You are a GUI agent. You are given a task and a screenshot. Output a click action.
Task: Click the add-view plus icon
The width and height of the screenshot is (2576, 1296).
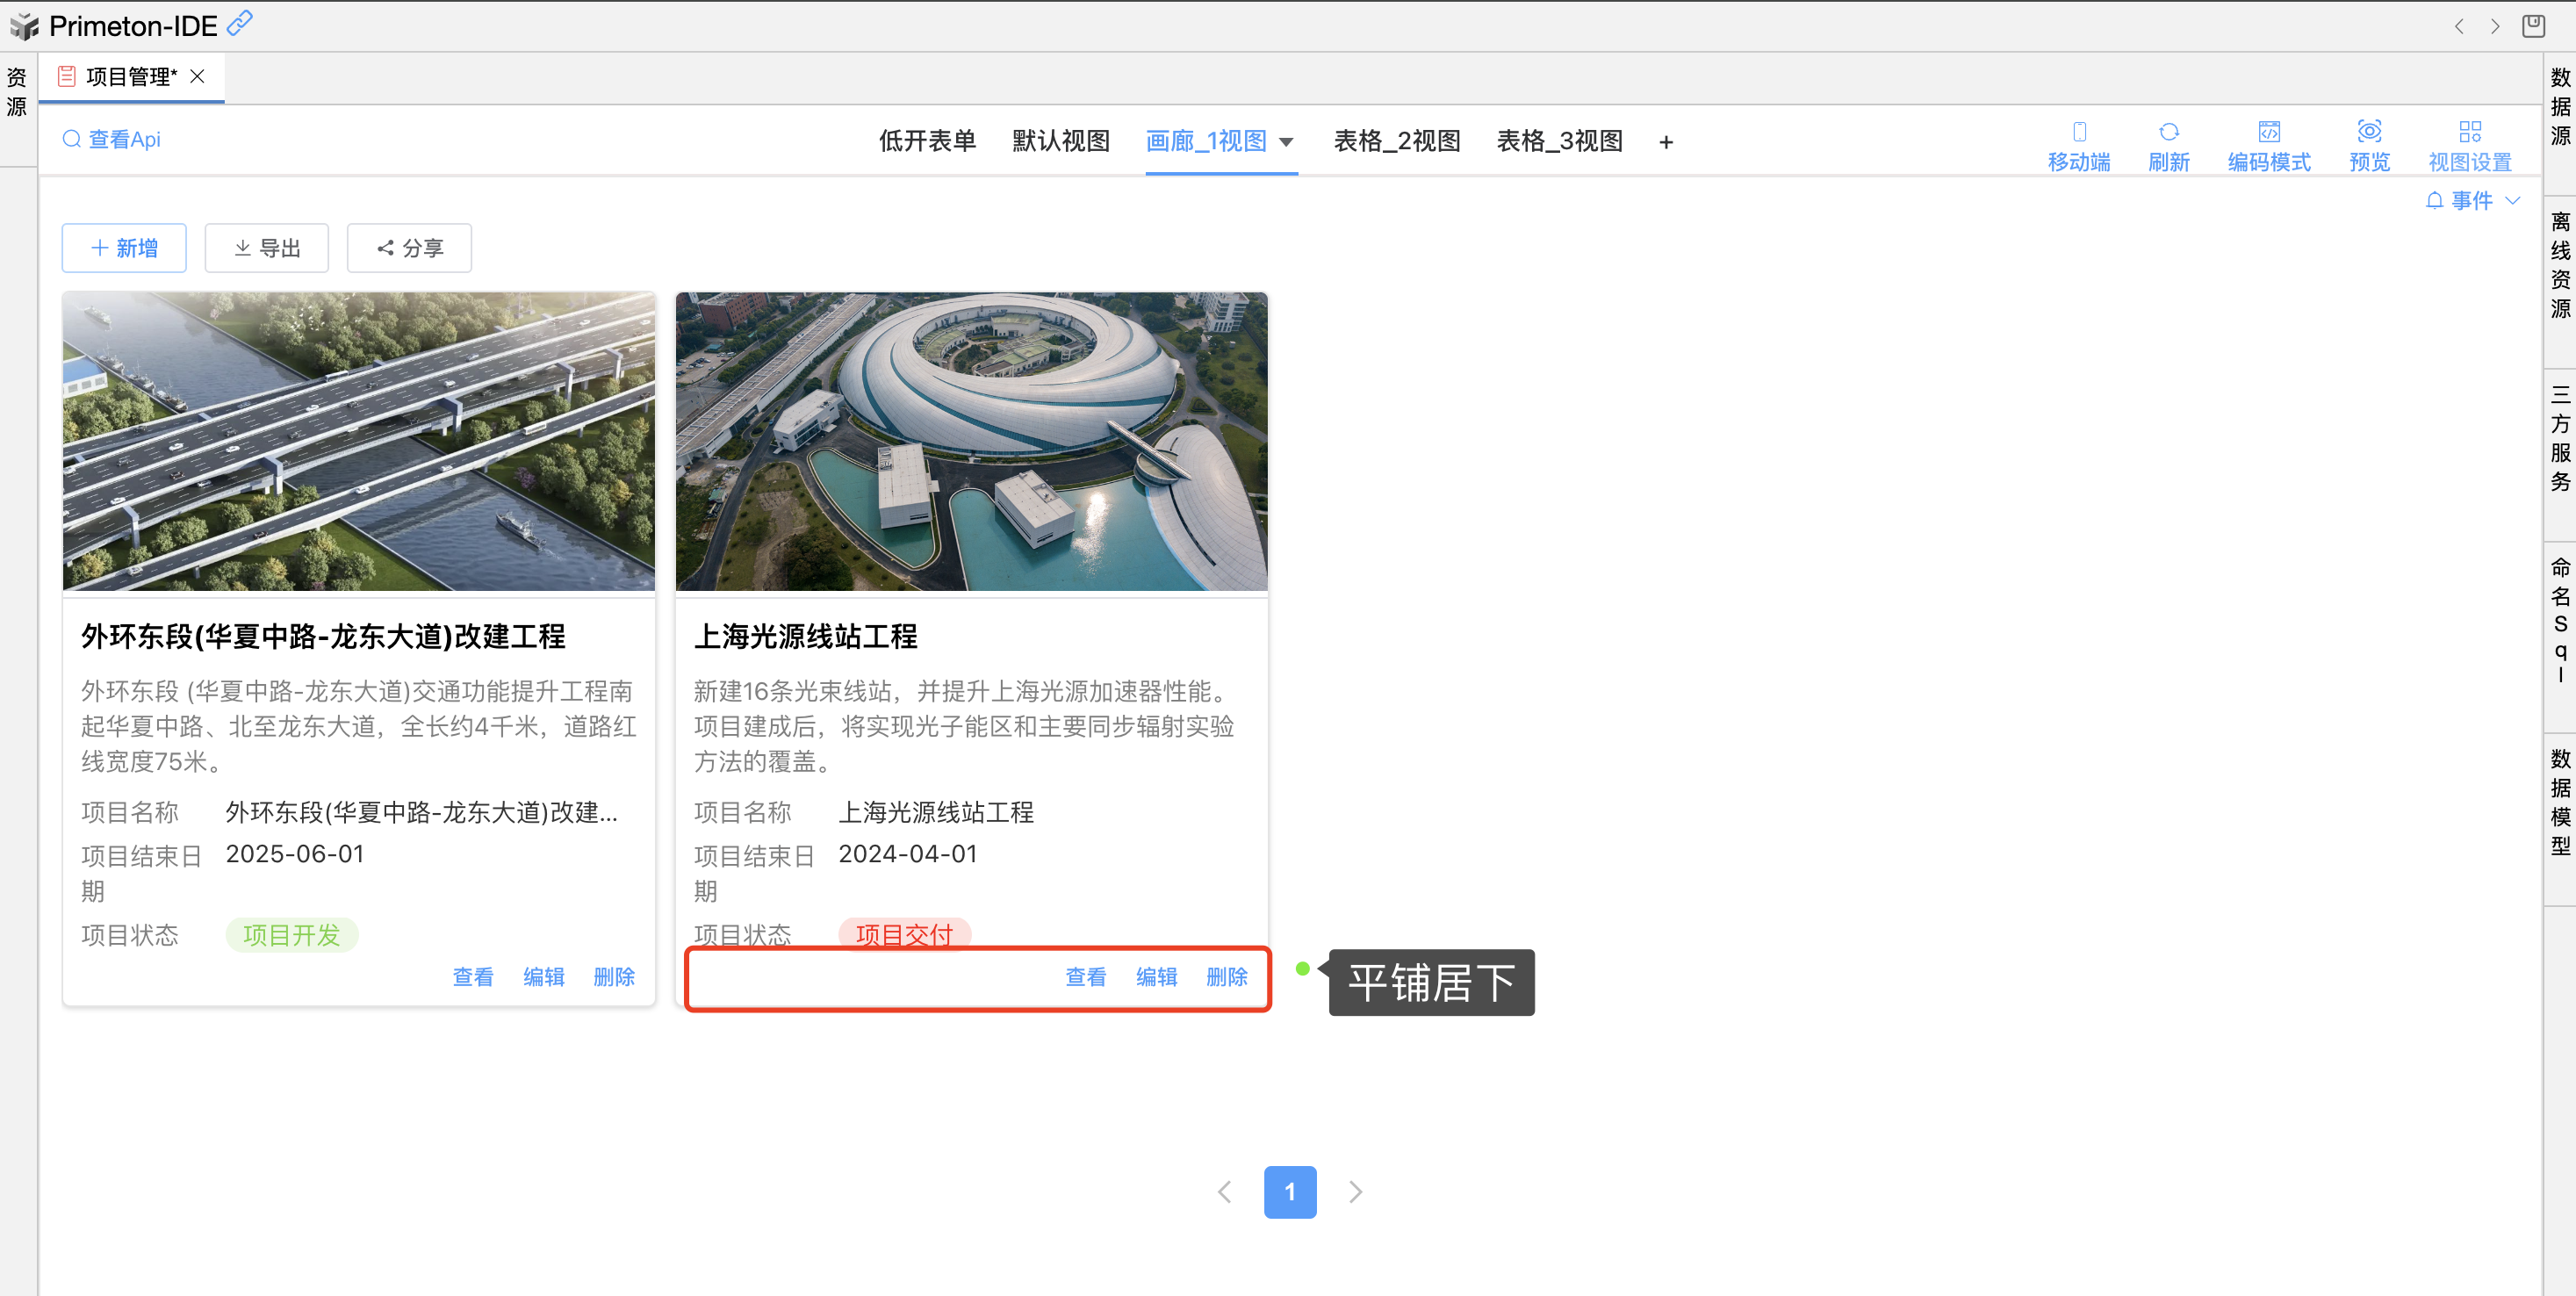click(1666, 142)
